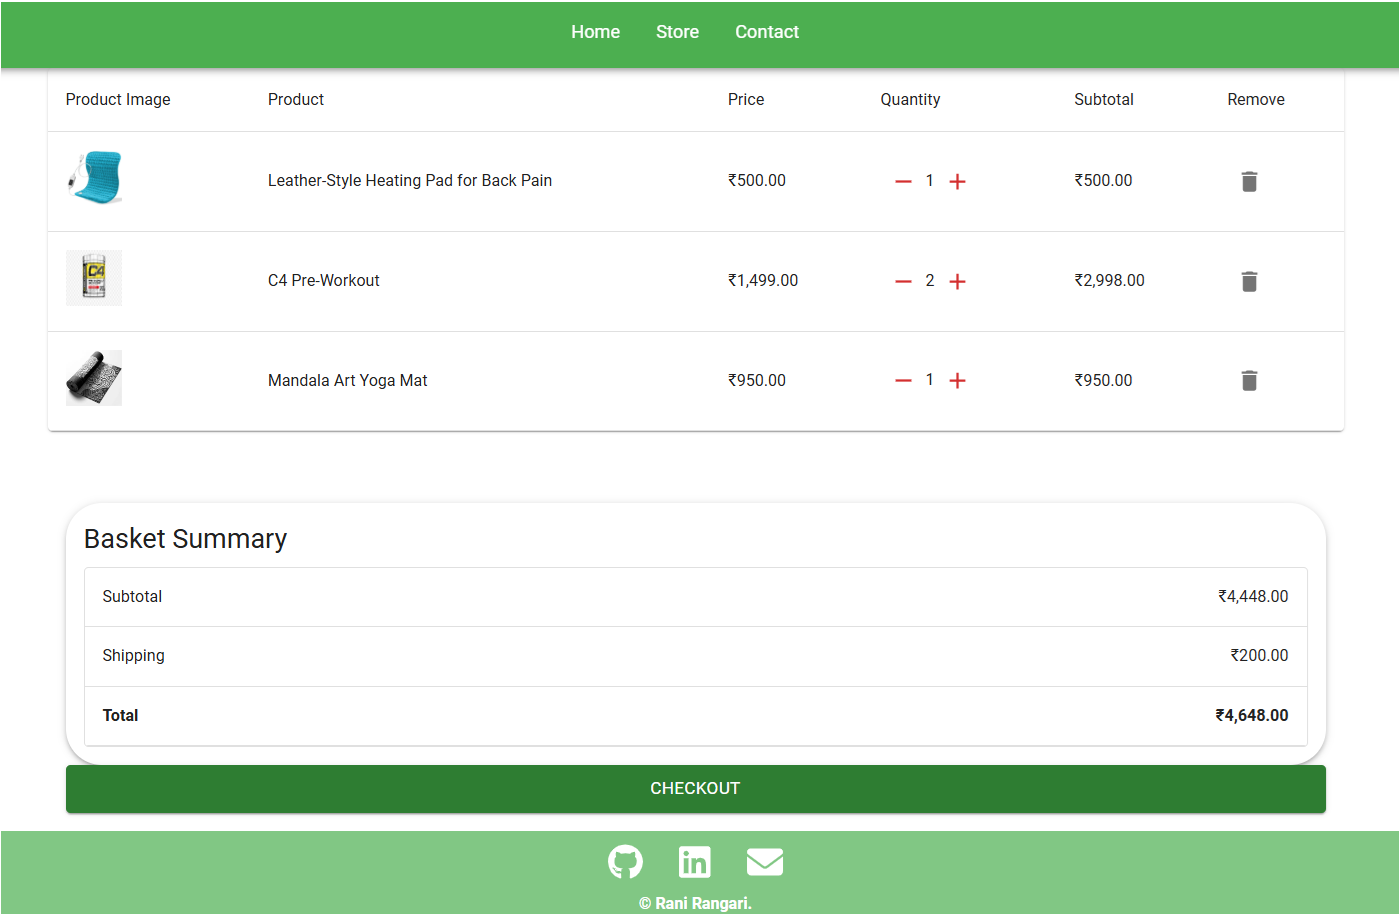1399x914 pixels.
Task: Increase the Heating Pad quantity
Action: 957,181
